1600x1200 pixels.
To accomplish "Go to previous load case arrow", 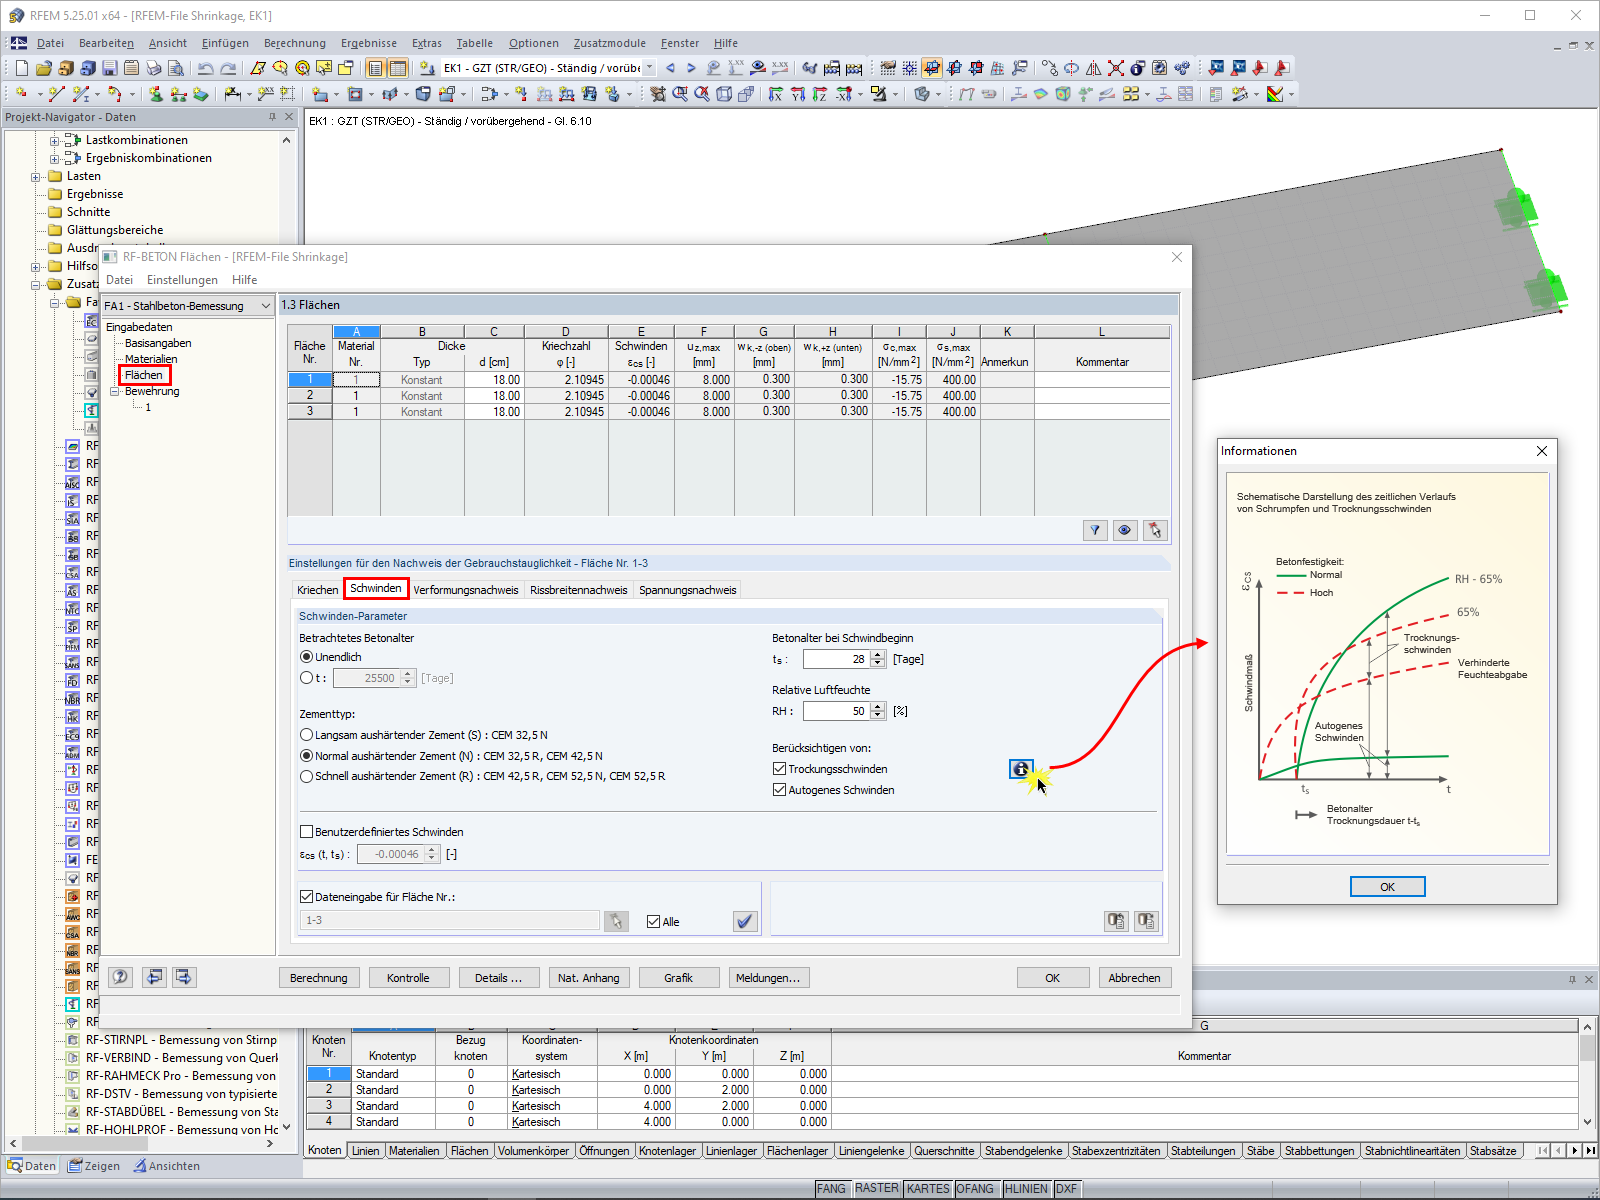I will 670,68.
